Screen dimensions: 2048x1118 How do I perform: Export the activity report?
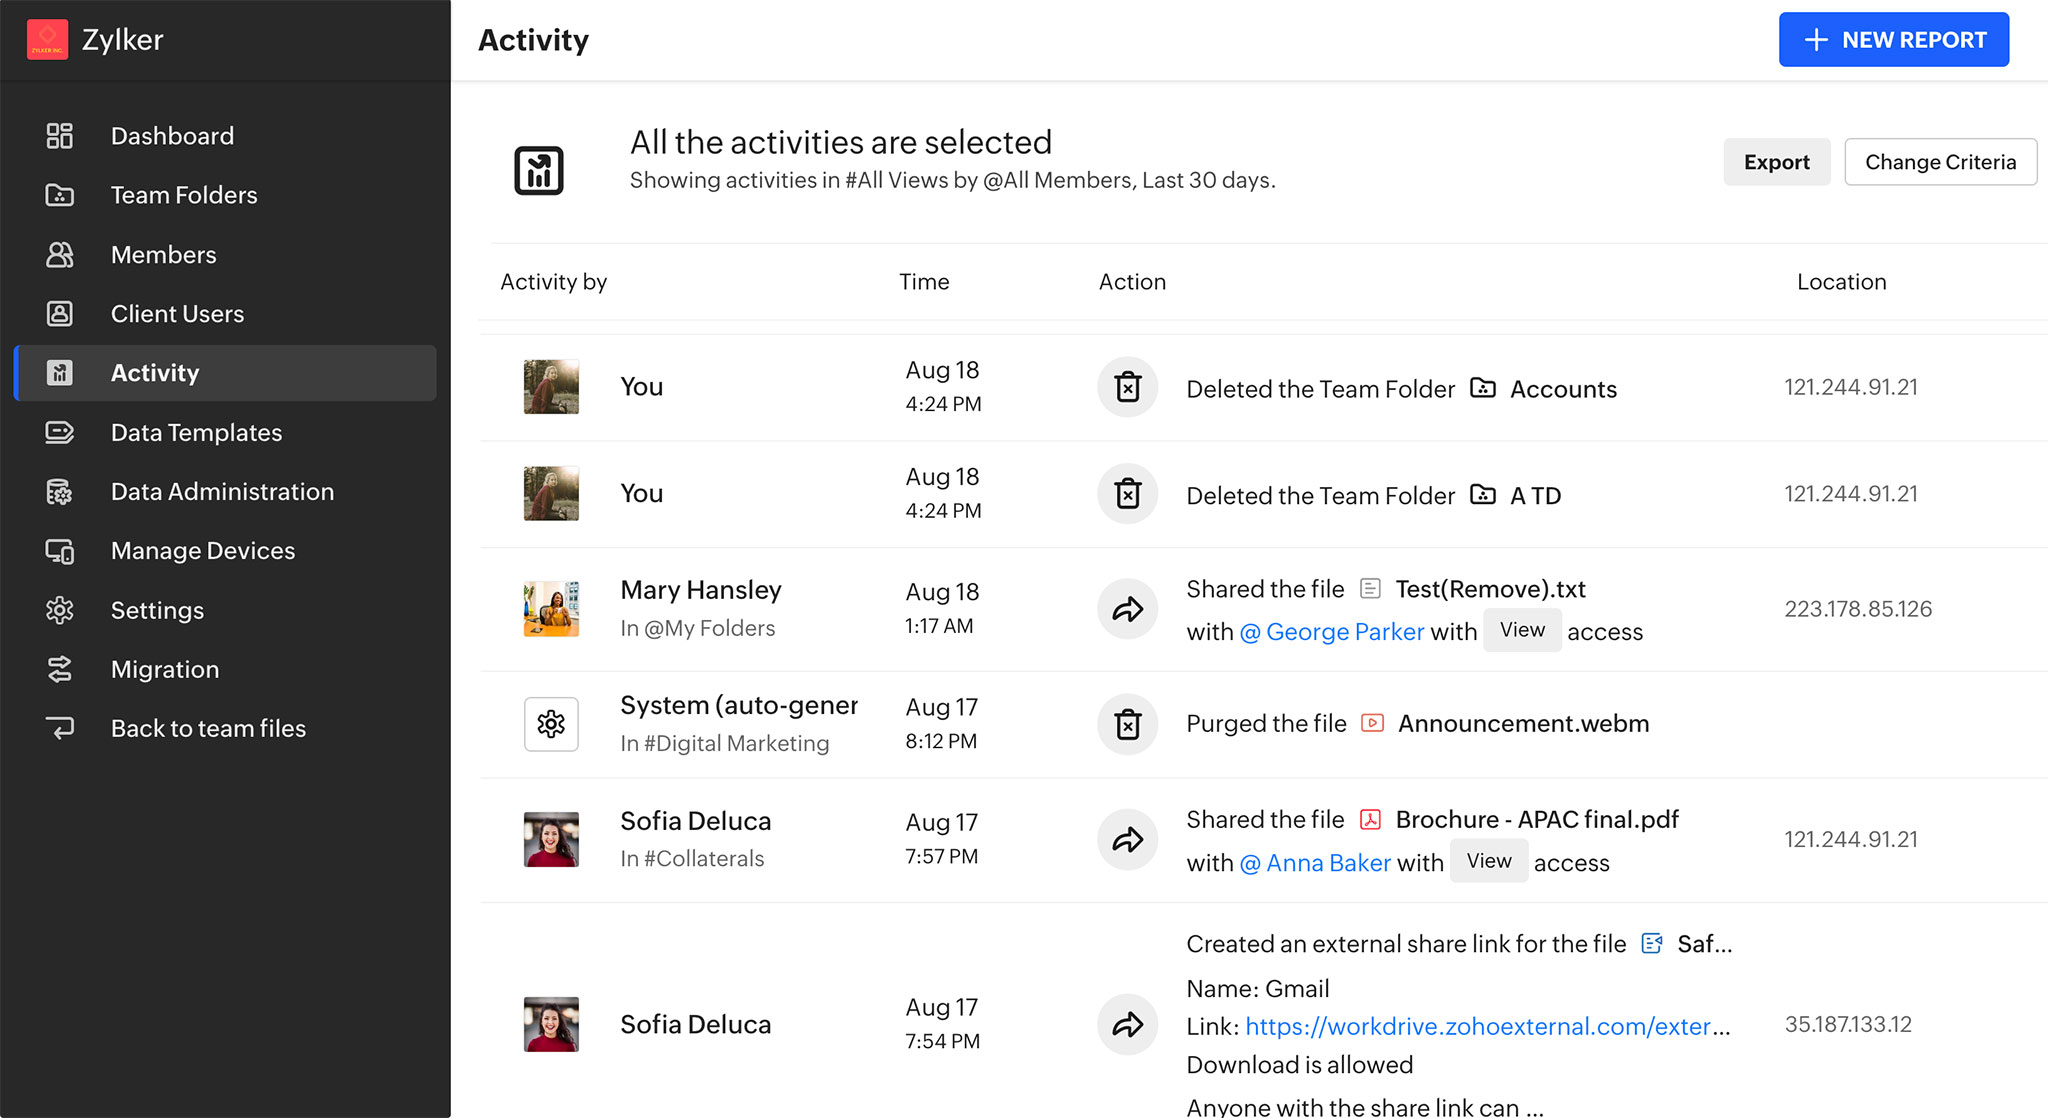[x=1776, y=162]
